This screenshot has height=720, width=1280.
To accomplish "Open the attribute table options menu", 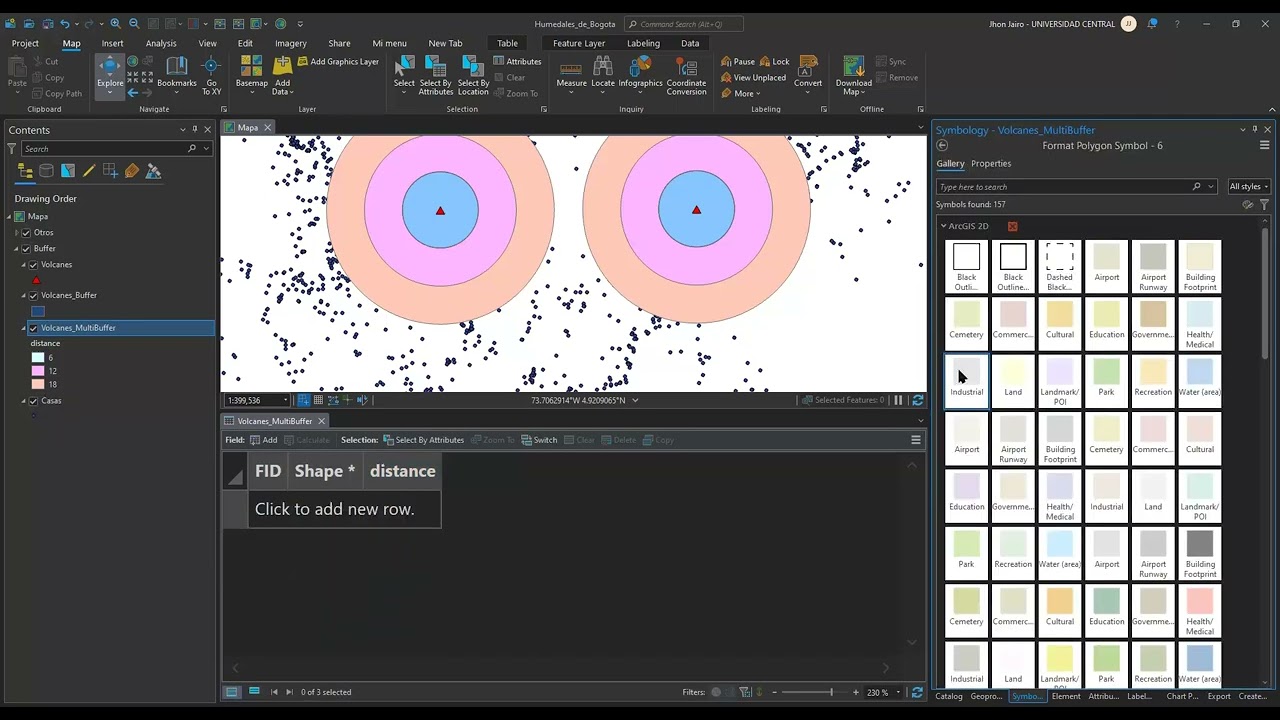I will tap(915, 439).
